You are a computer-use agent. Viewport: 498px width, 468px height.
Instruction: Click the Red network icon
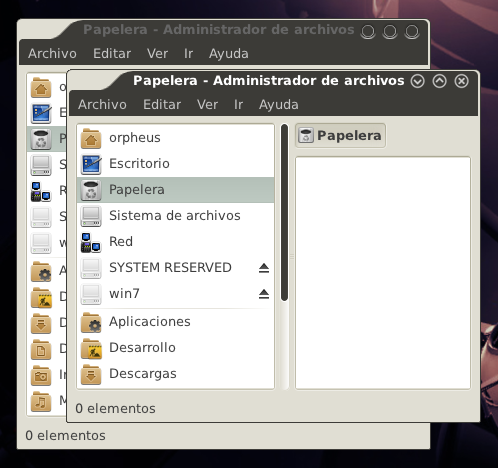click(x=91, y=242)
